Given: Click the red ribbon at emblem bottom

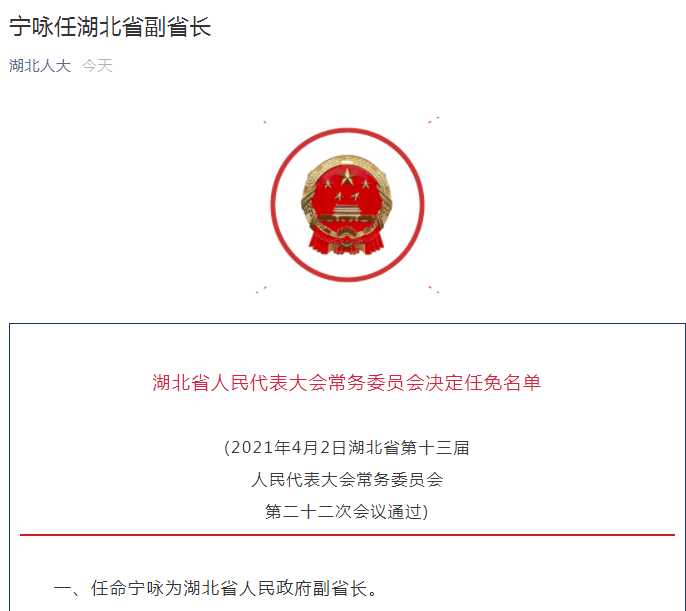Looking at the screenshot, I should click(346, 243).
